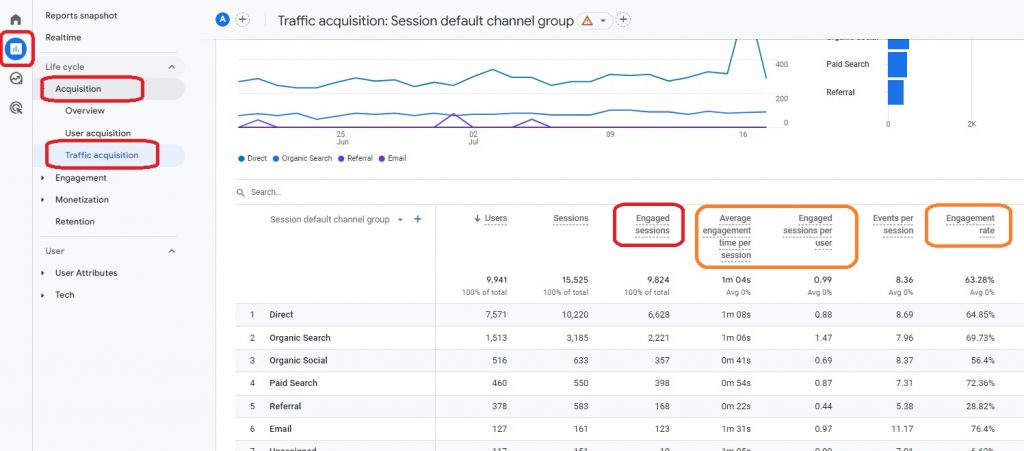Click the Referral bar in bar chart
This screenshot has width=1024, height=451.
click(895, 92)
